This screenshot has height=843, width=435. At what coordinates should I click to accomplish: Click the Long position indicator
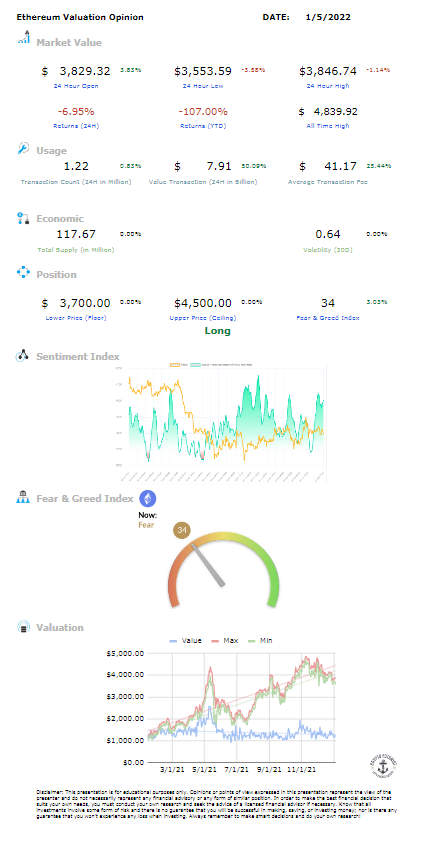[x=217, y=331]
